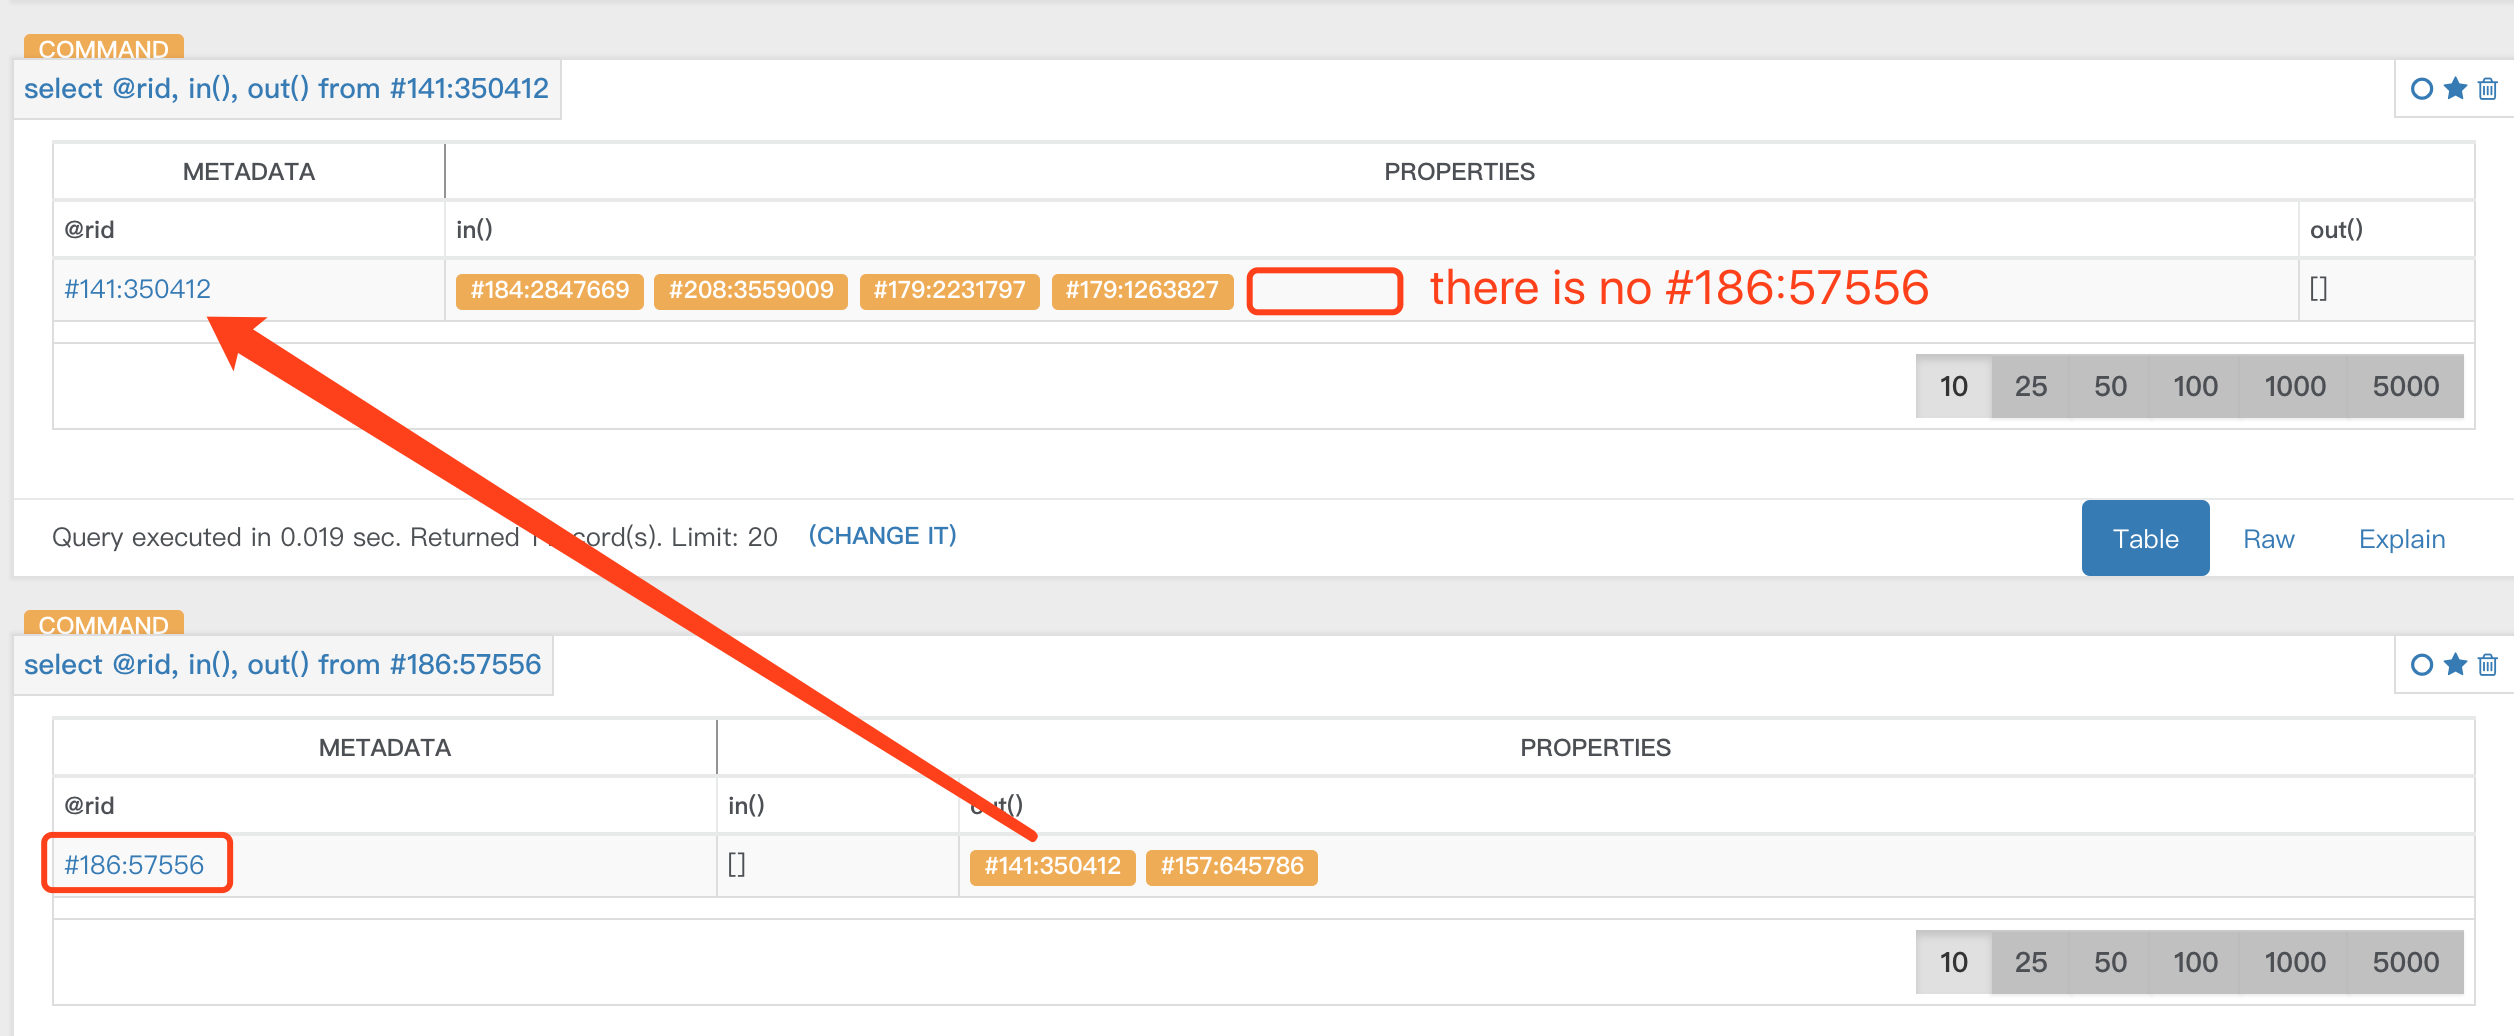2514x1036 pixels.
Task: Click #141:350412 badge in the out() column
Action: click(x=1050, y=867)
